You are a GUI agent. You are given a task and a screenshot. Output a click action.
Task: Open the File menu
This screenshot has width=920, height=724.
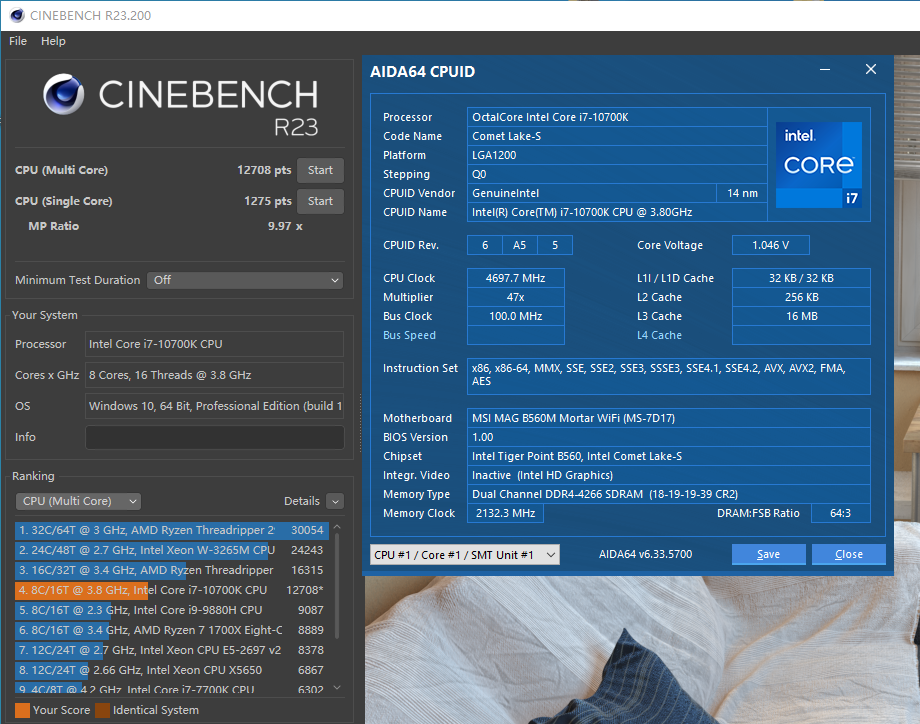click(x=18, y=41)
